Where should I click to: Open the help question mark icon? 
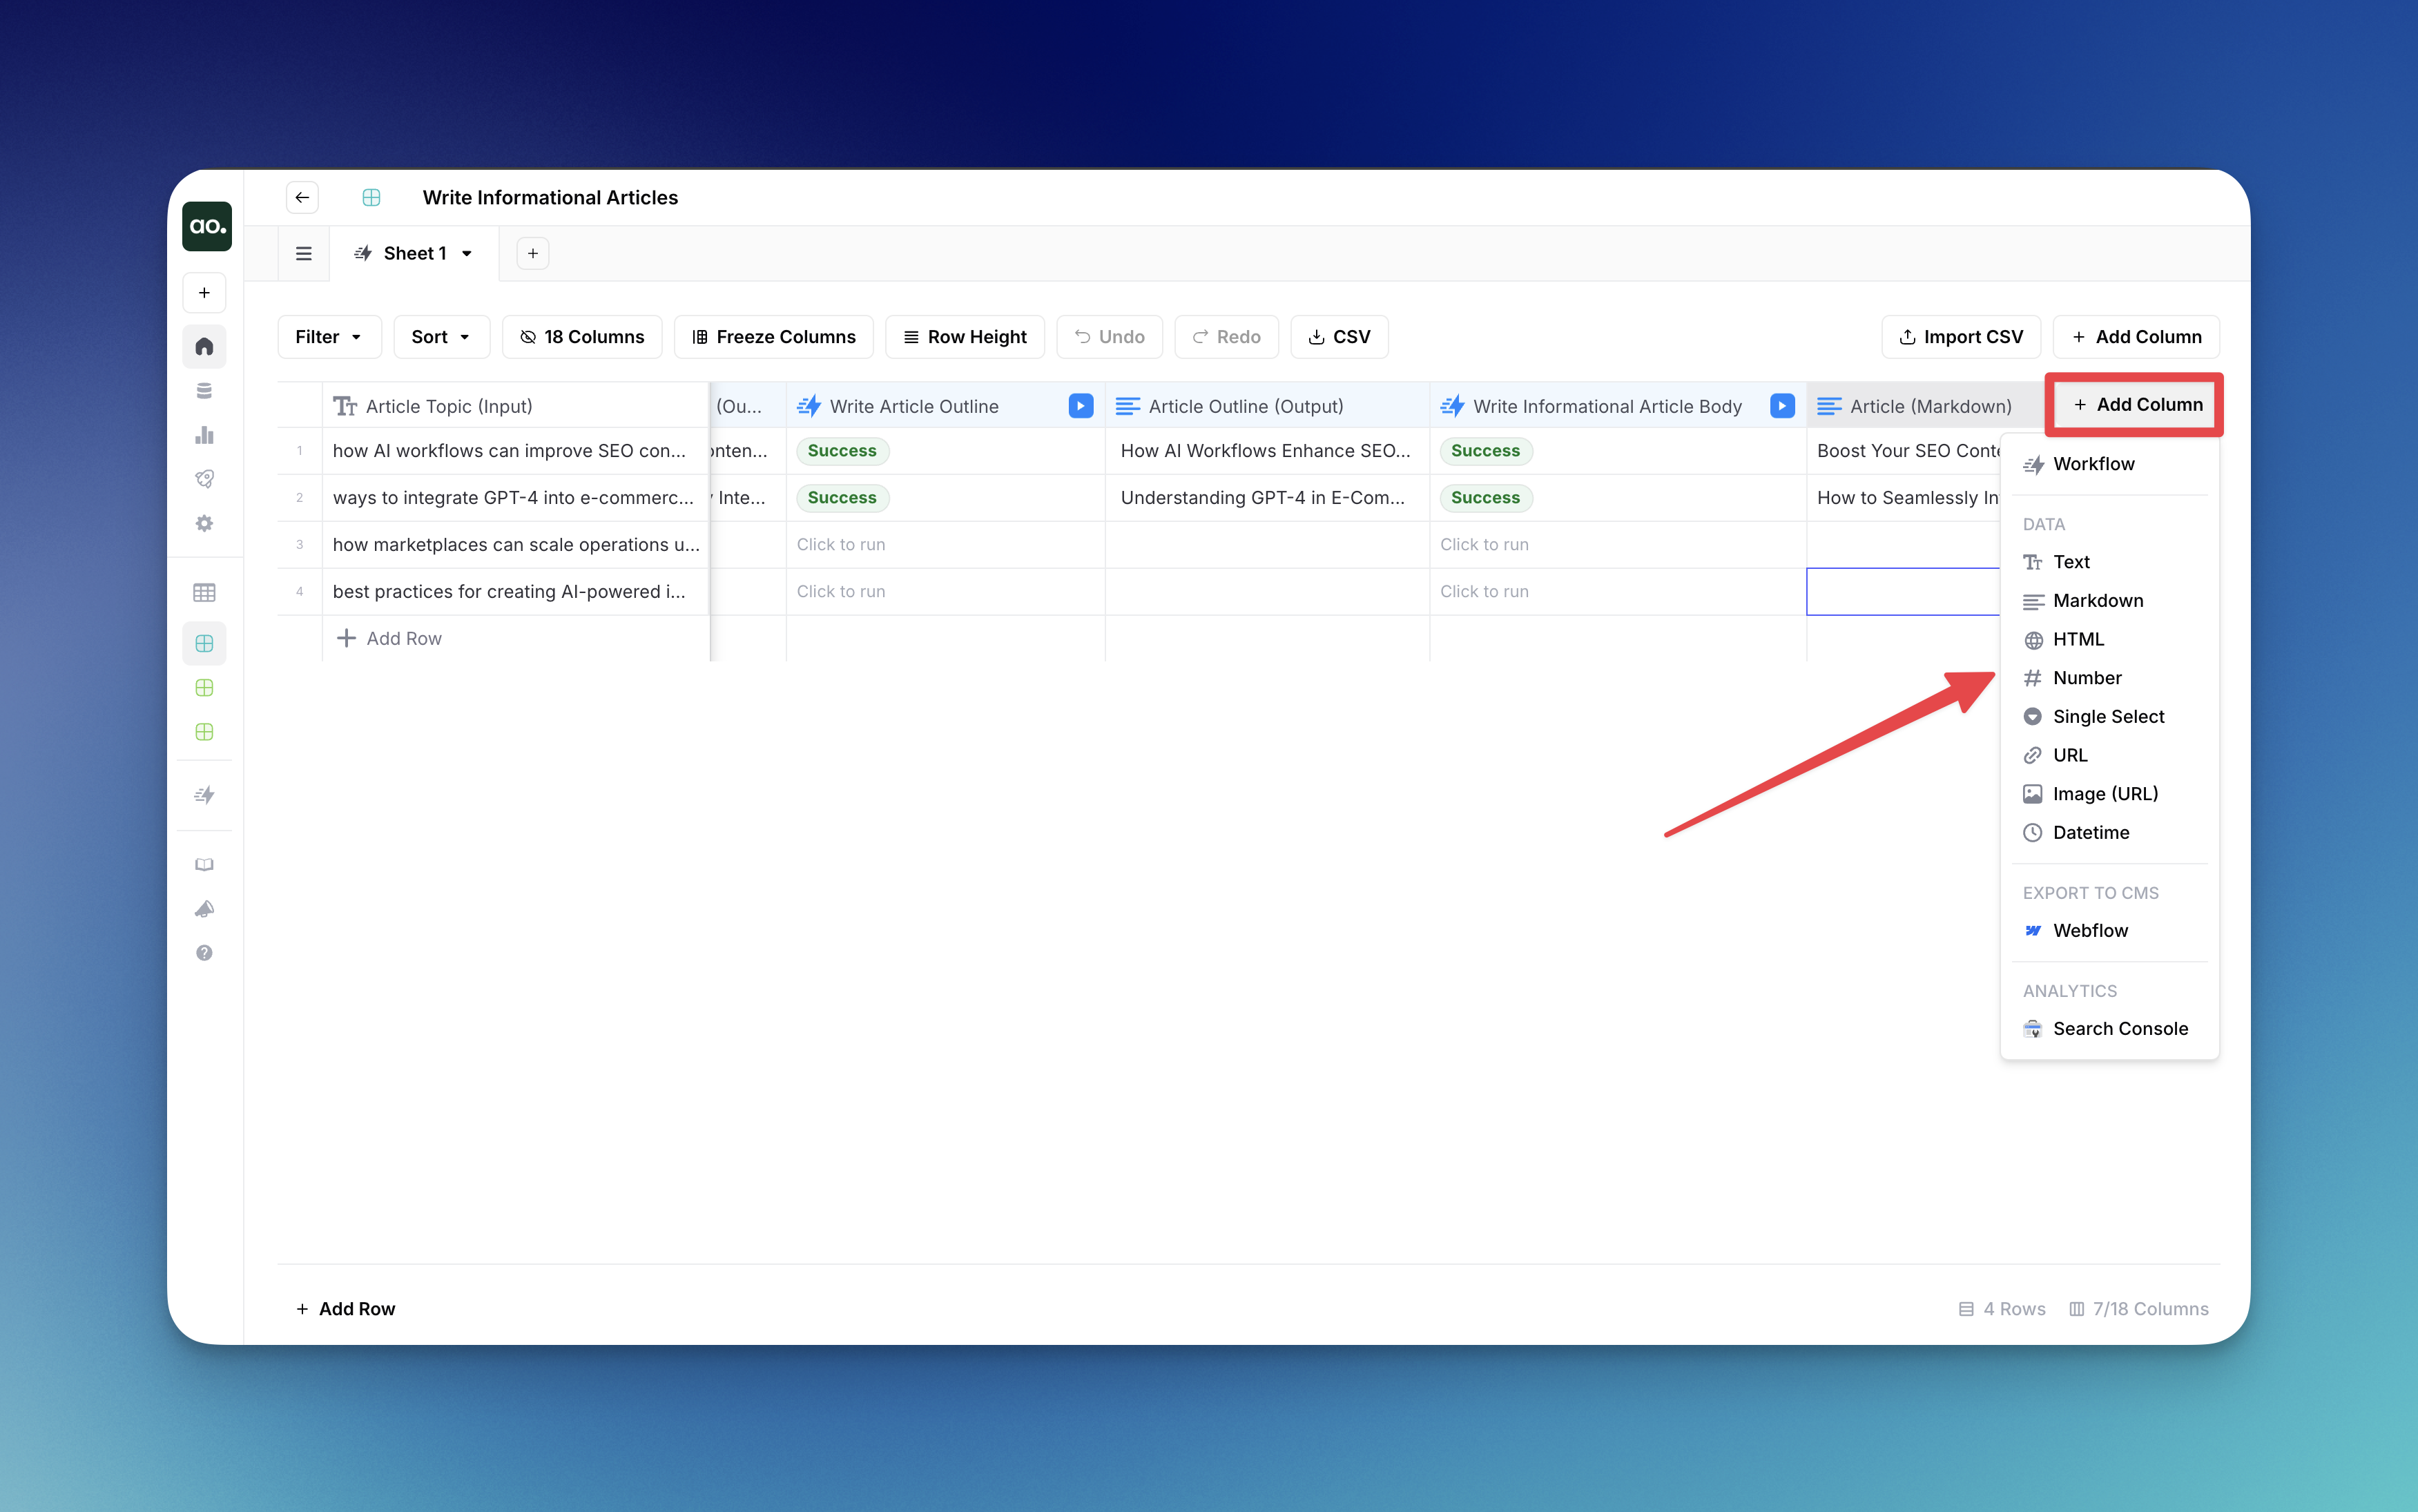click(x=204, y=952)
